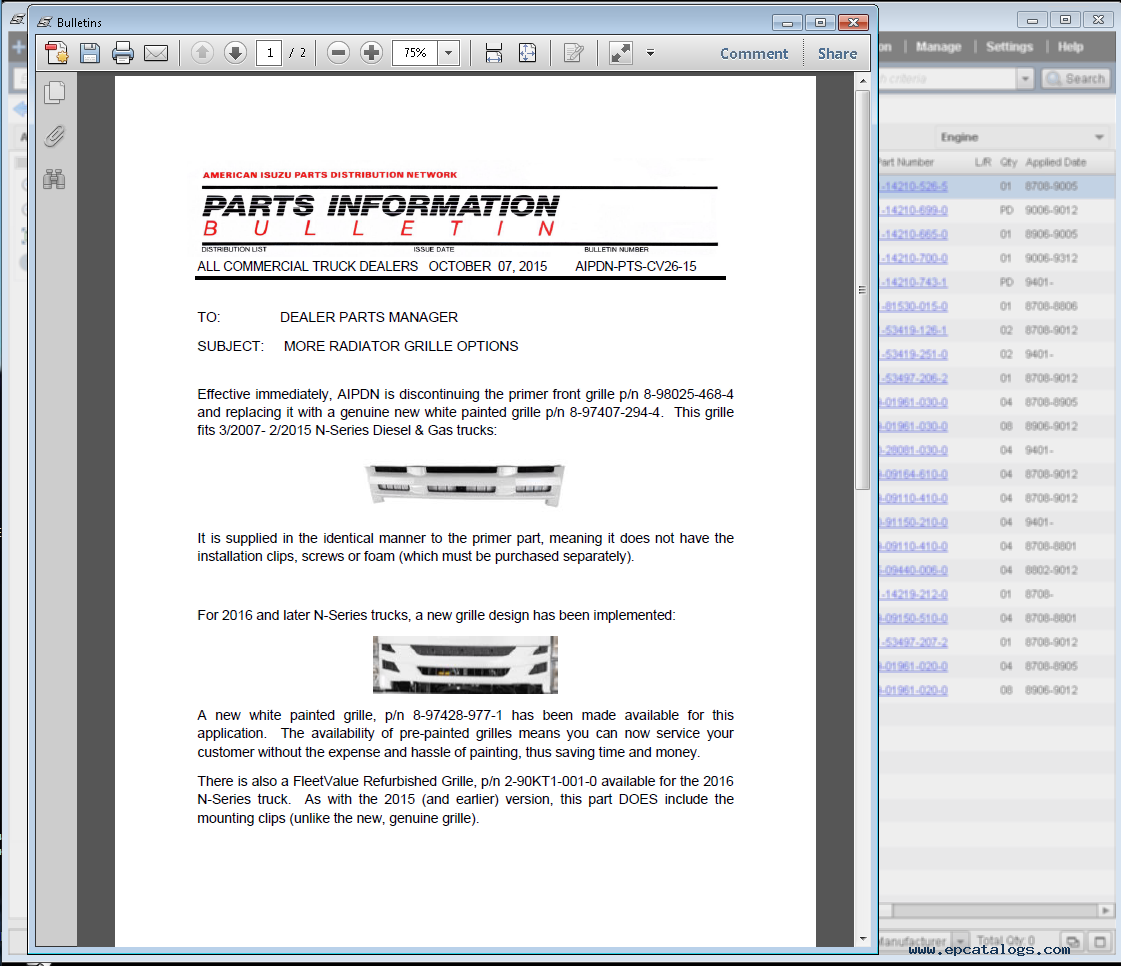Screen dimensions: 1121x966
Task: Click the page number input field
Action: pos(270,53)
